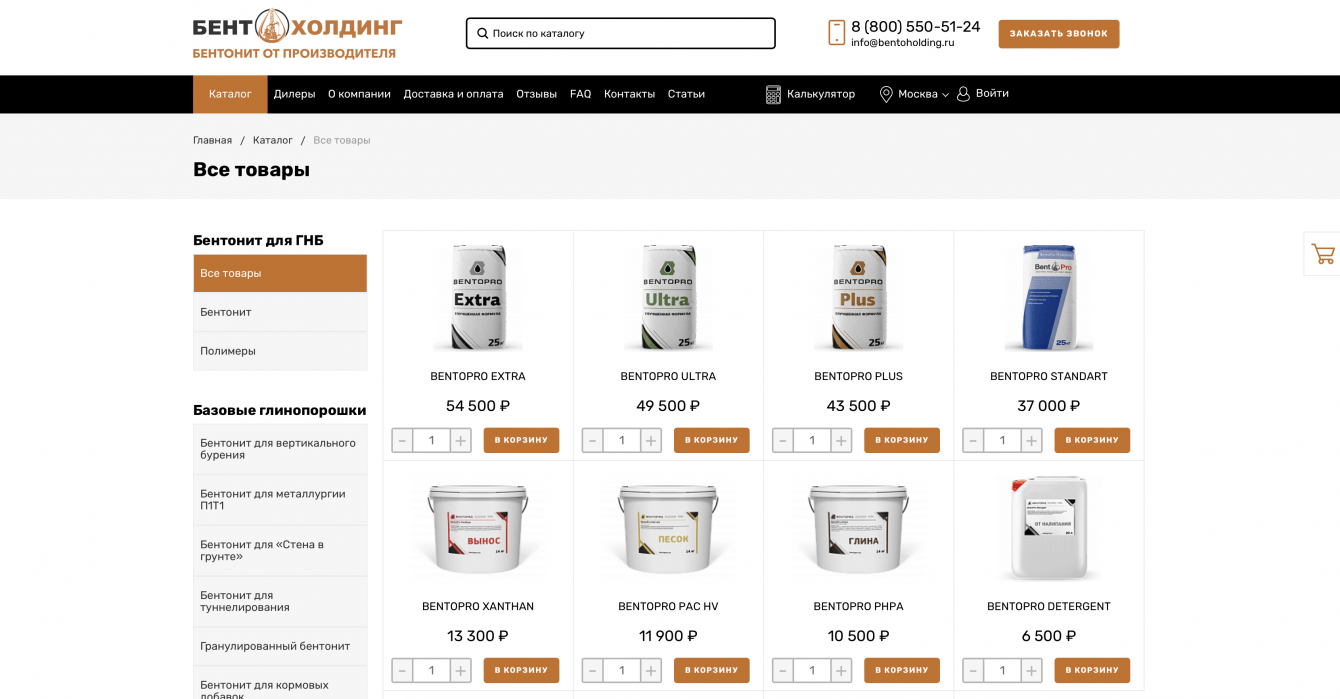Go to Доставка и оплата menu item

(453, 94)
